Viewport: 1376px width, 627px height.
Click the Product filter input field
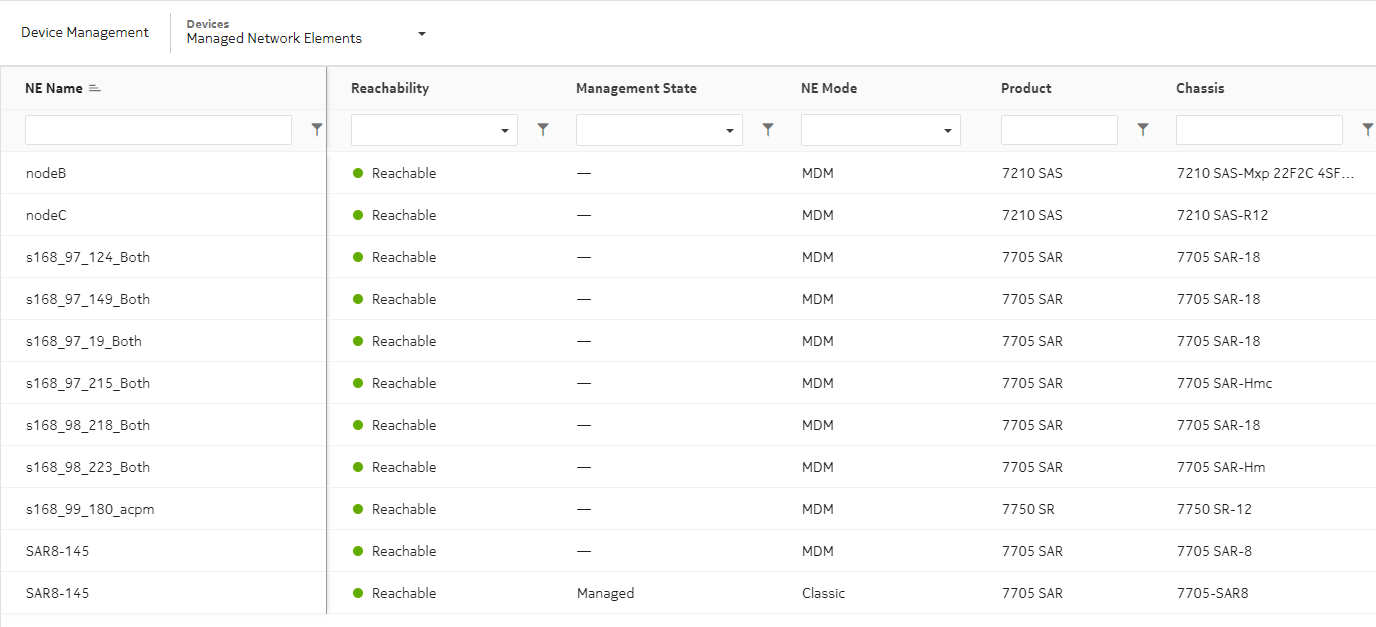[1059, 129]
